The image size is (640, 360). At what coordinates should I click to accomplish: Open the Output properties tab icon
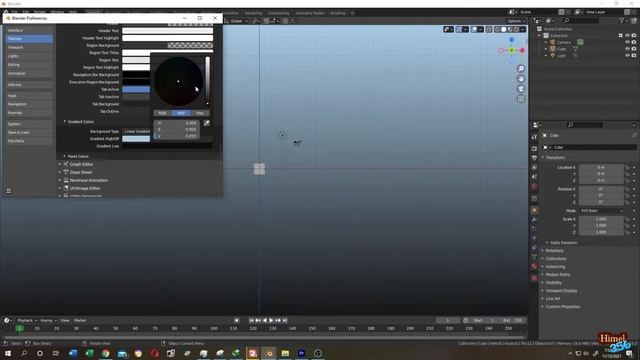(x=534, y=158)
